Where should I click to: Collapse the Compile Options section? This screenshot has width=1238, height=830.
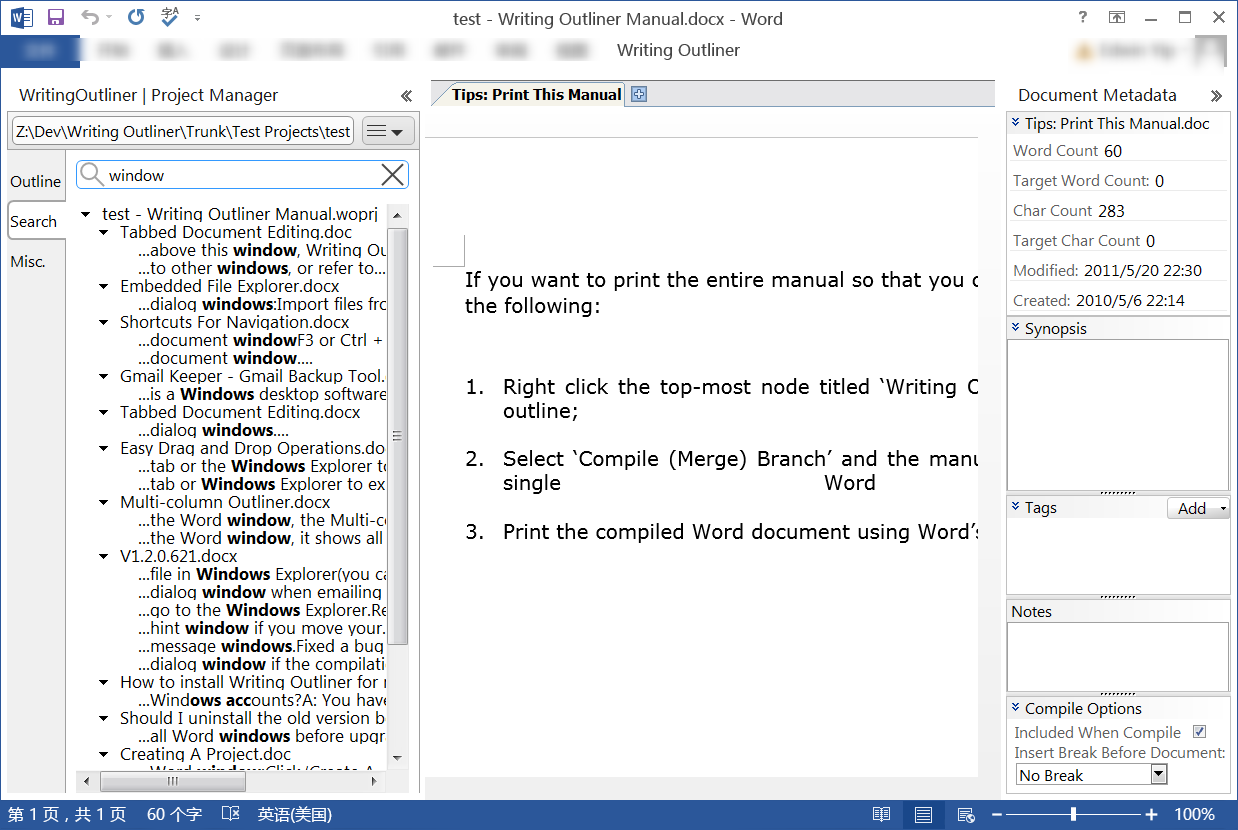coord(1015,708)
